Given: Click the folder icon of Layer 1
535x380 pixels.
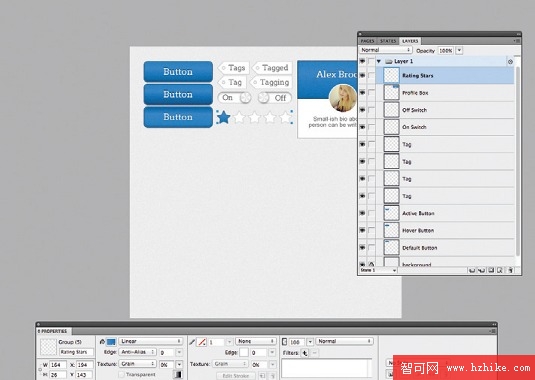Looking at the screenshot, I should click(389, 61).
